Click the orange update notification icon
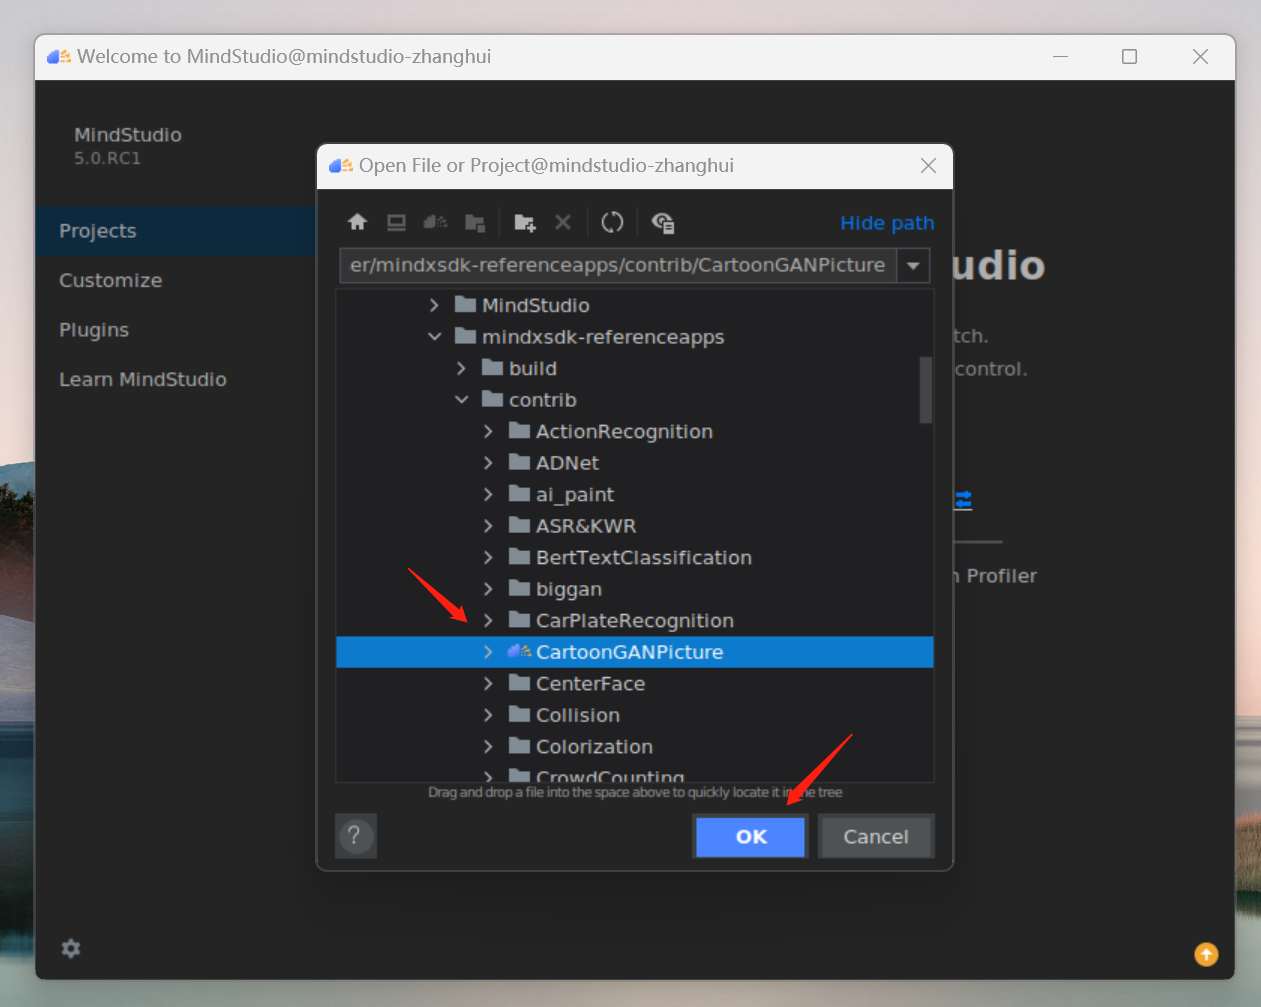 tap(1206, 954)
